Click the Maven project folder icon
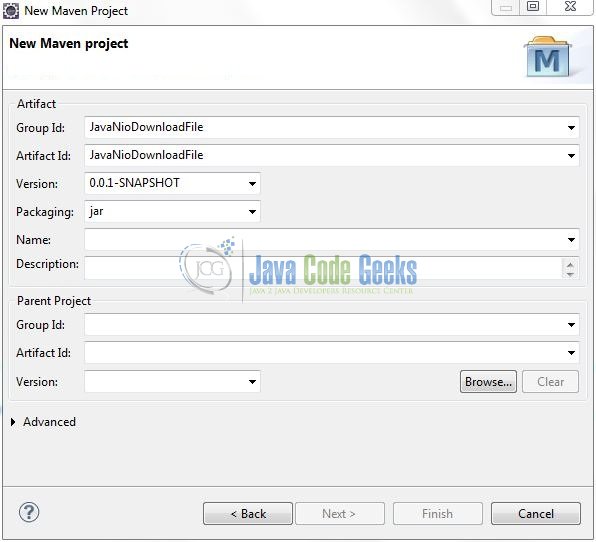Viewport: 596px width, 542px height. click(548, 56)
